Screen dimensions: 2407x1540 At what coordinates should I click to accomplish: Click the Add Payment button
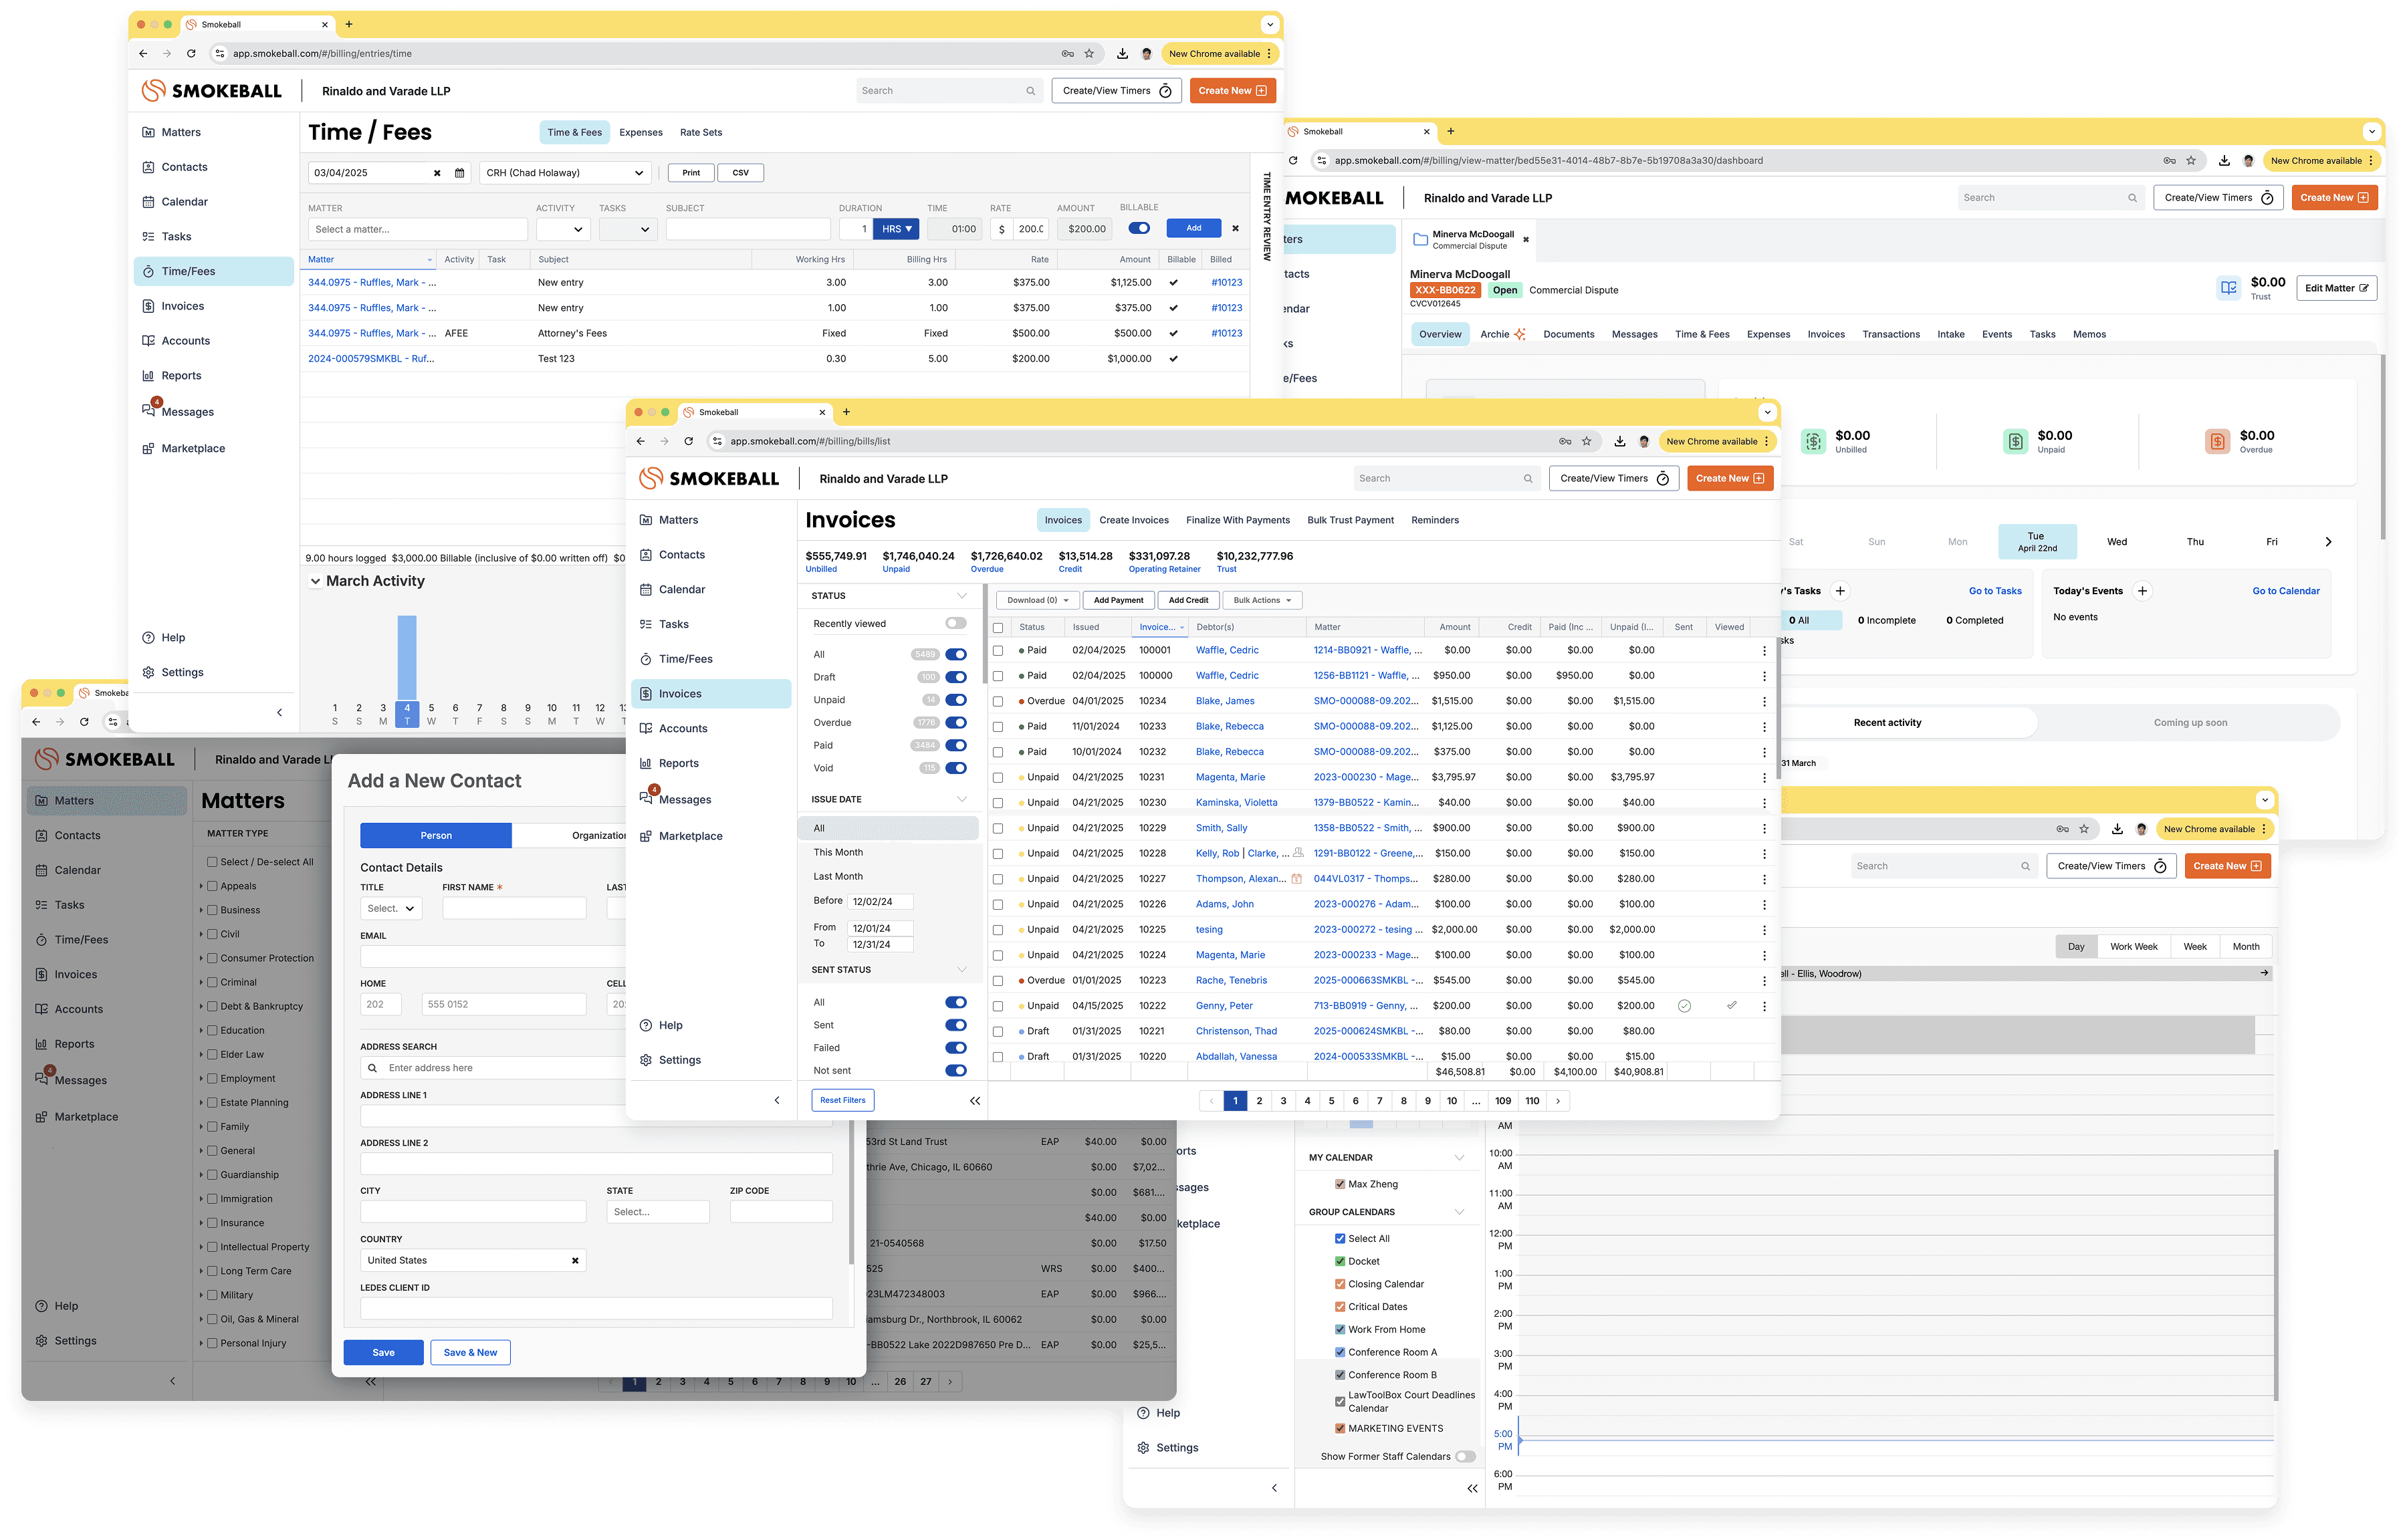pyautogui.click(x=1118, y=600)
